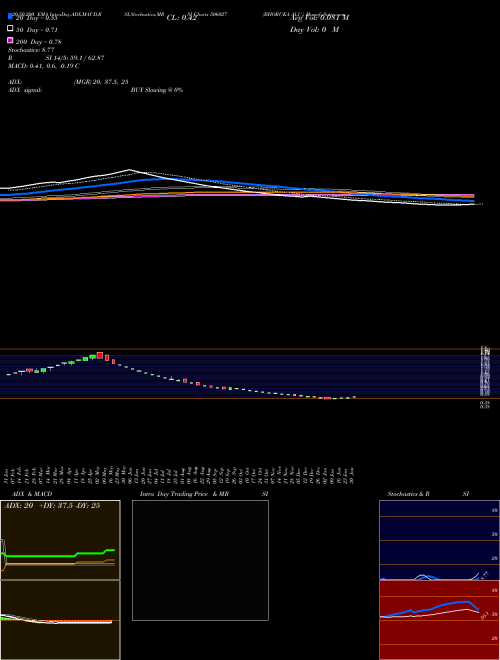500x660 pixels.
Task: Click the 'Stochastics & R' panel title
Action: (408, 494)
